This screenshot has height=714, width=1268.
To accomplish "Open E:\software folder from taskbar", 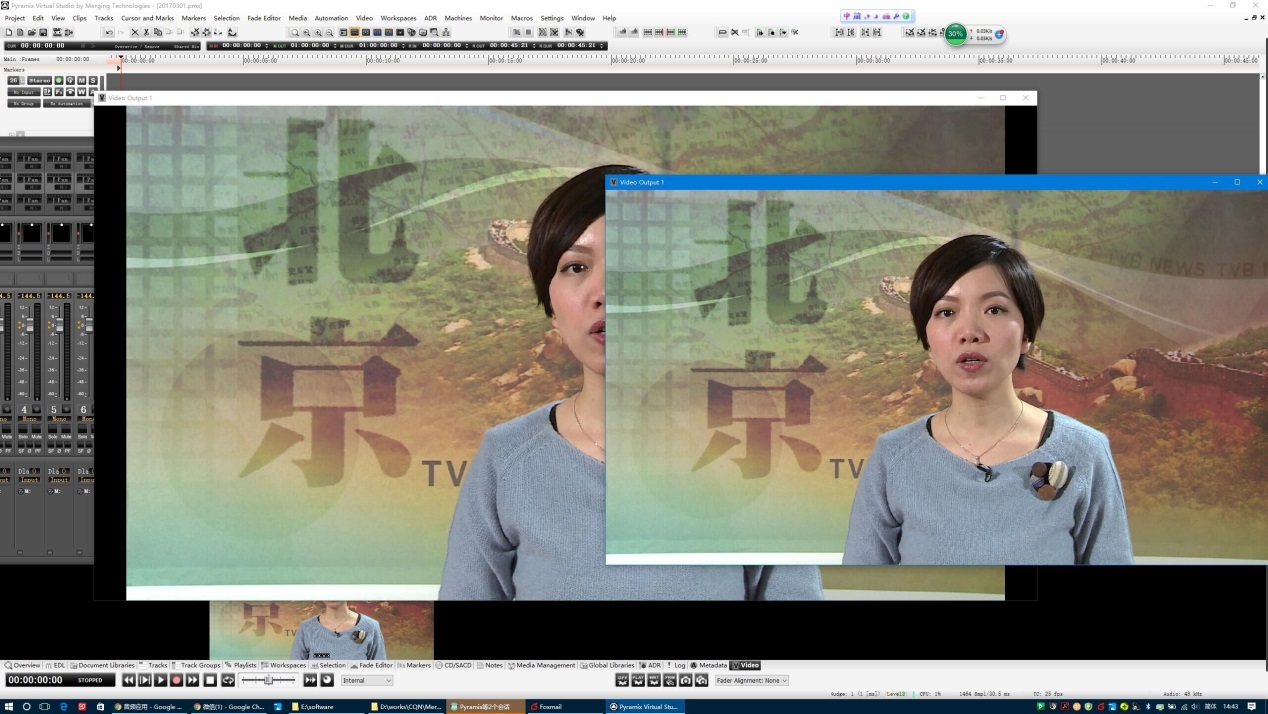I will pyautogui.click(x=327, y=706).
